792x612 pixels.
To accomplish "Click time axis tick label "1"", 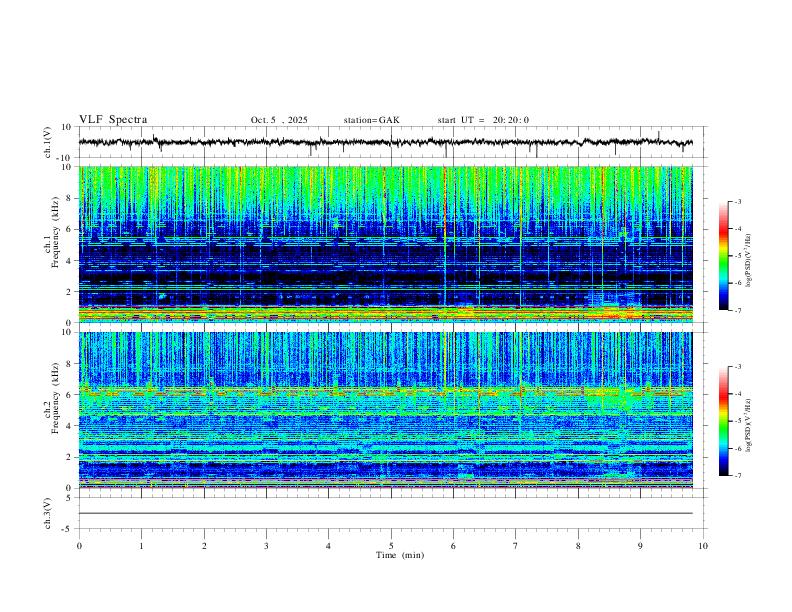I will pyautogui.click(x=141, y=546).
